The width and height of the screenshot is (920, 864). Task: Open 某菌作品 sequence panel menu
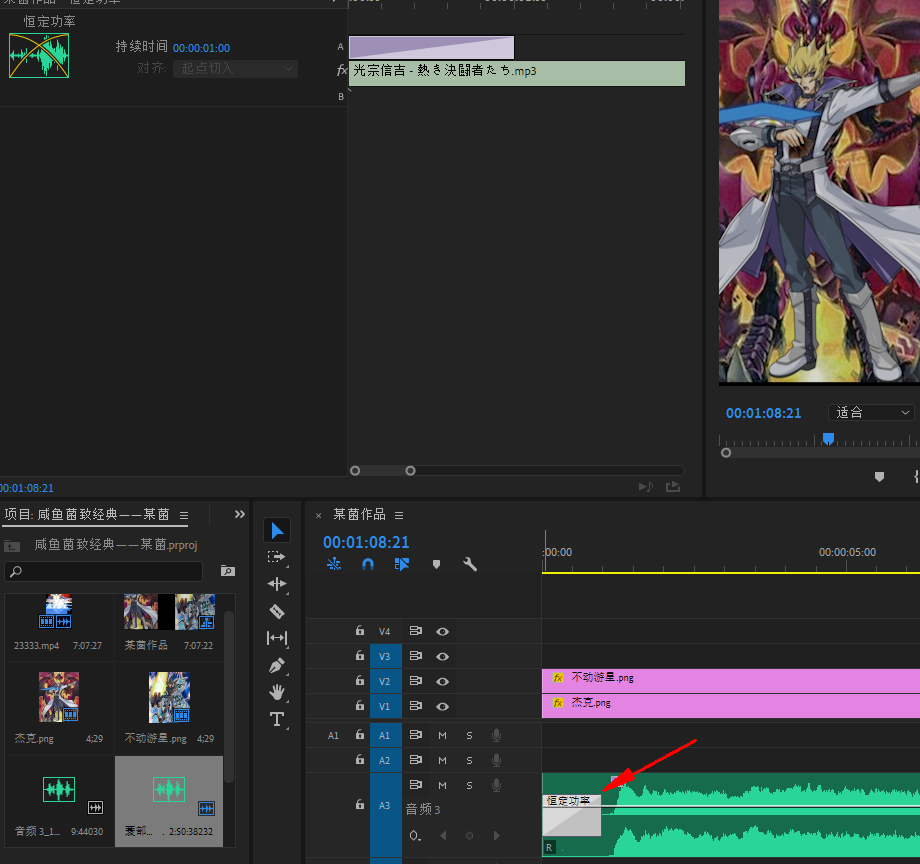click(x=399, y=516)
